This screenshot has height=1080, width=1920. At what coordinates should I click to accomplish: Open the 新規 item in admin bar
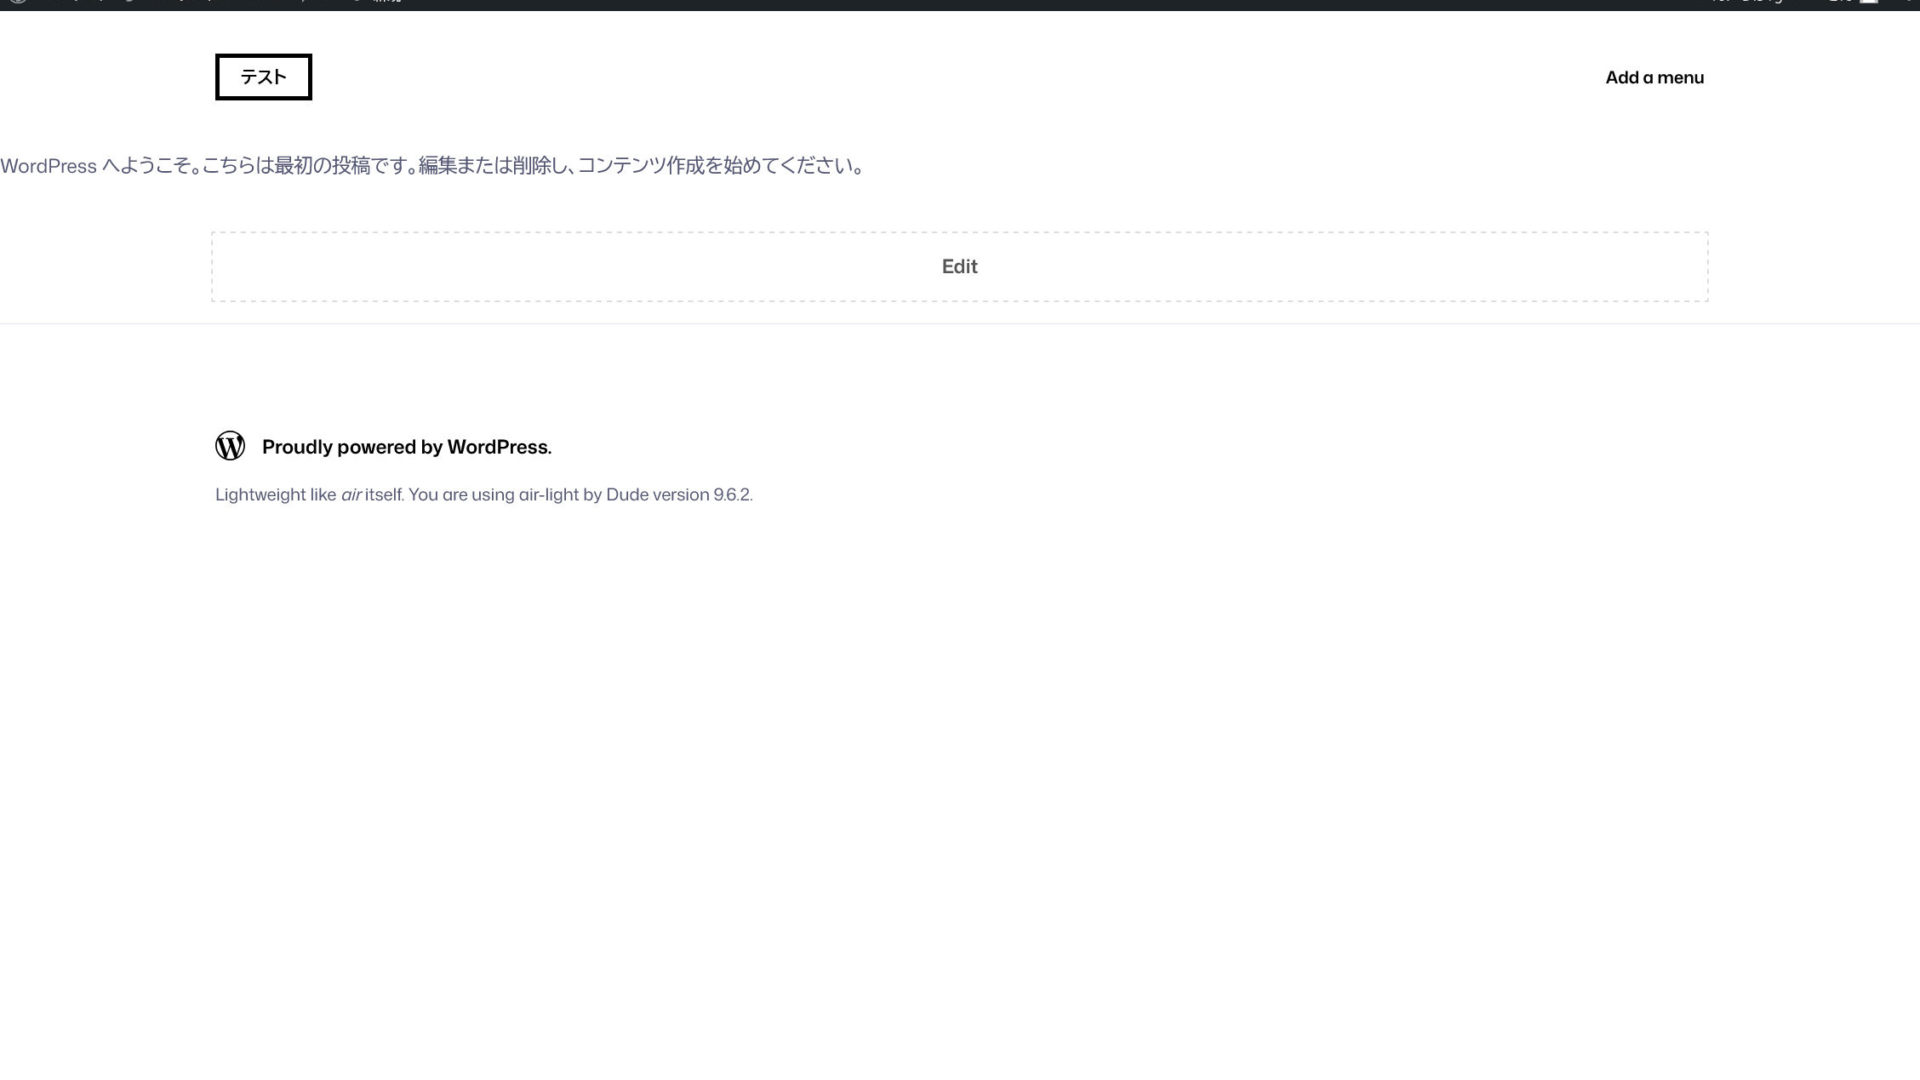point(386,2)
